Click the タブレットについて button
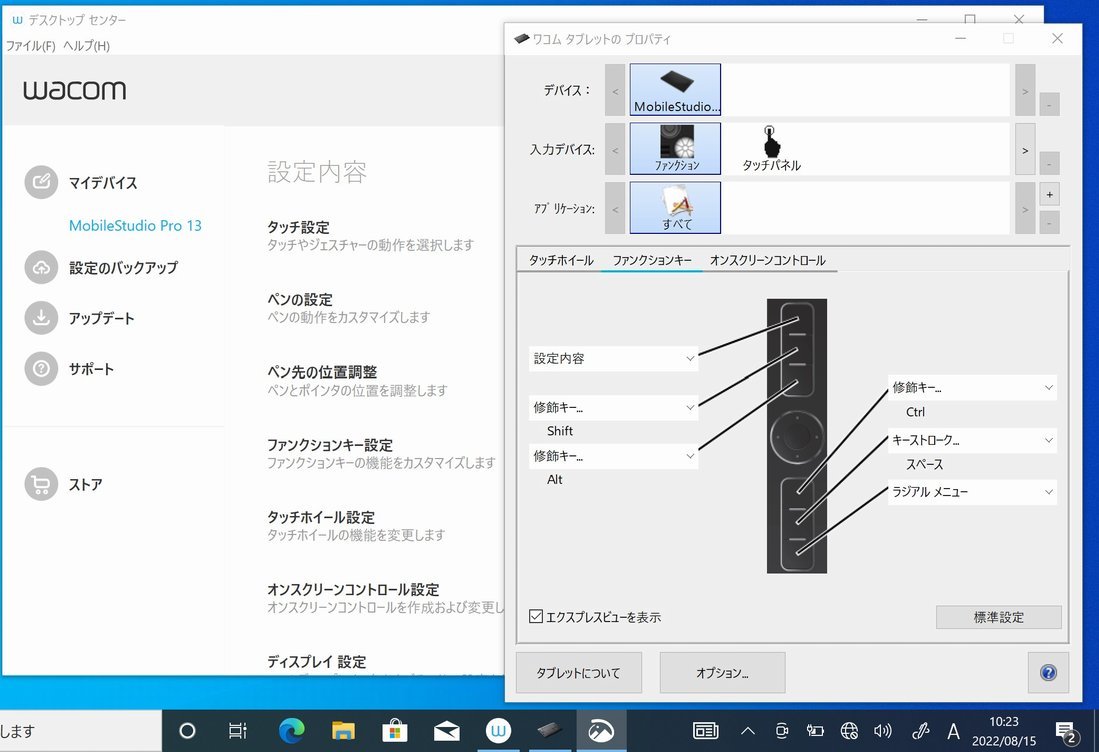Image resolution: width=1099 pixels, height=752 pixels. click(x=578, y=673)
